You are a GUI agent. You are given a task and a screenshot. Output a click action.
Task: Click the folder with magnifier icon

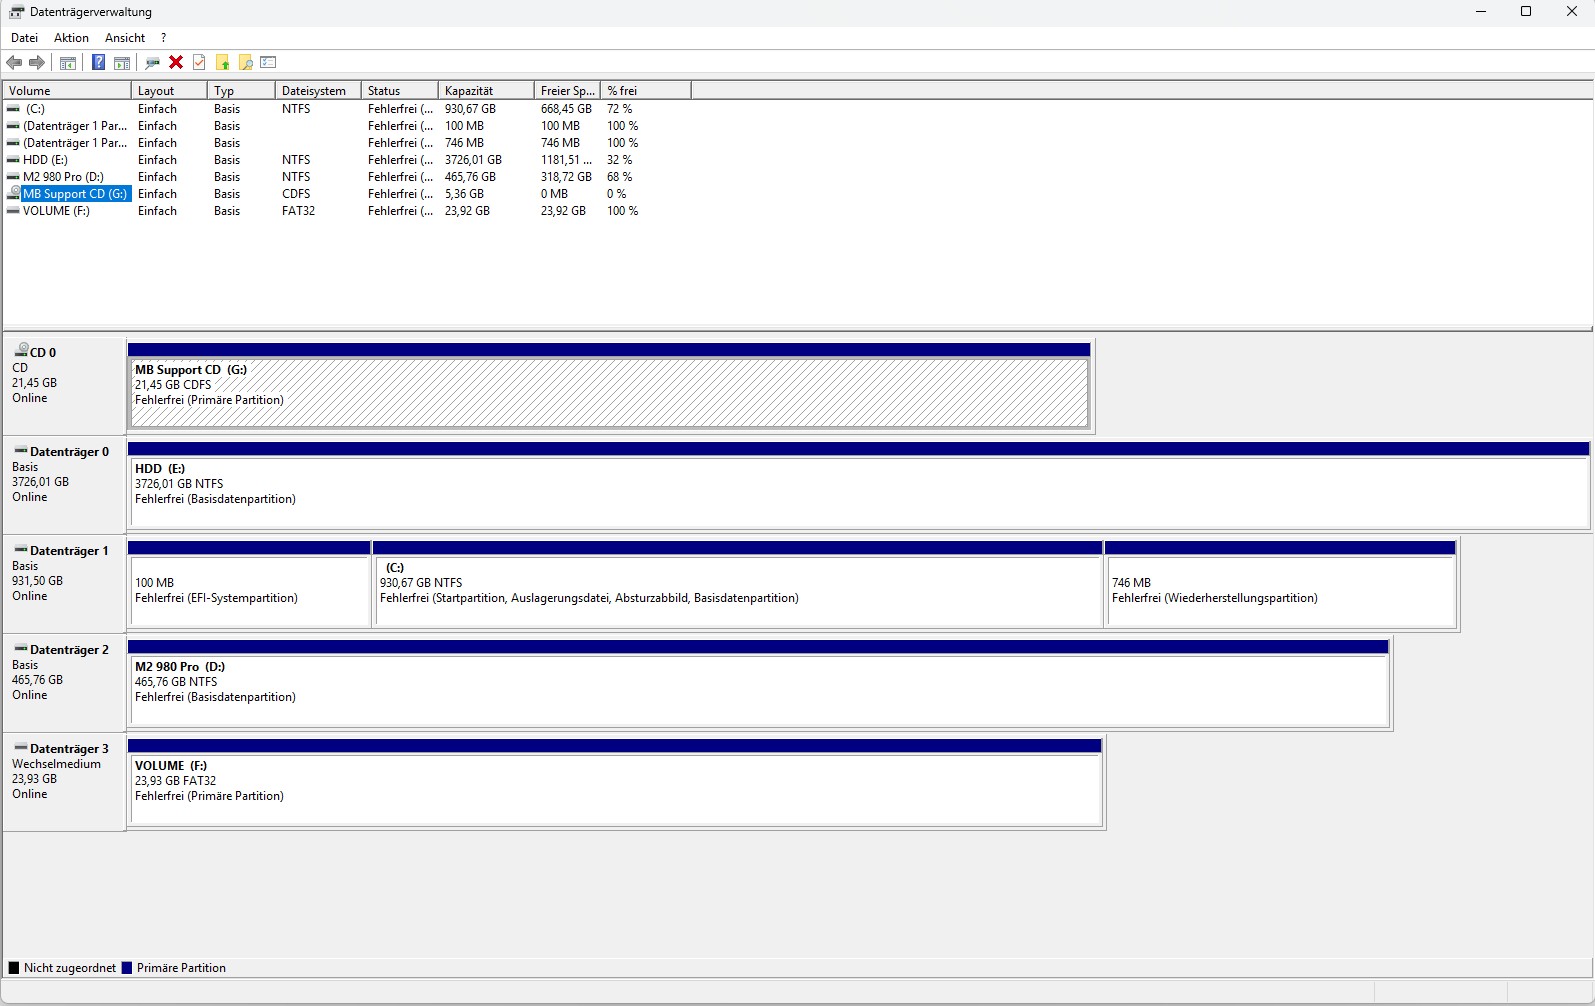245,63
